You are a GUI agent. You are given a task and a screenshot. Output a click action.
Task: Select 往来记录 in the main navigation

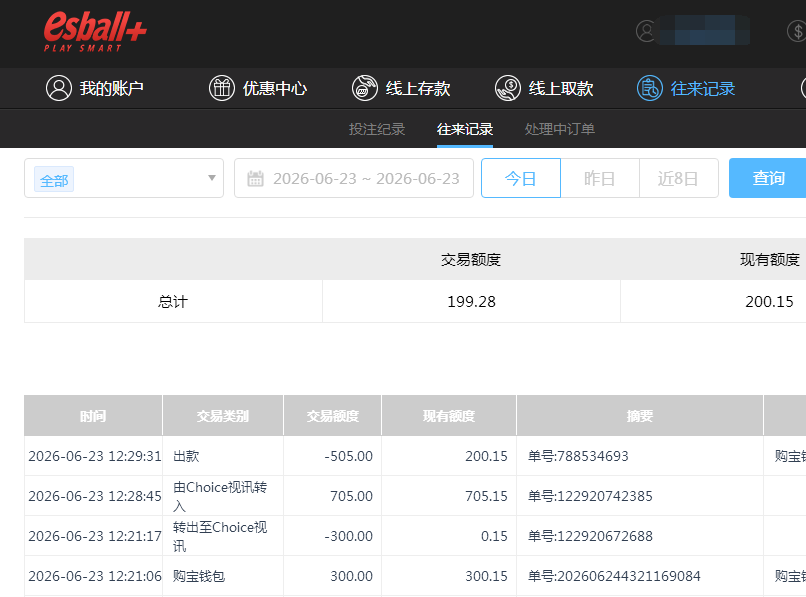pyautogui.click(x=686, y=88)
